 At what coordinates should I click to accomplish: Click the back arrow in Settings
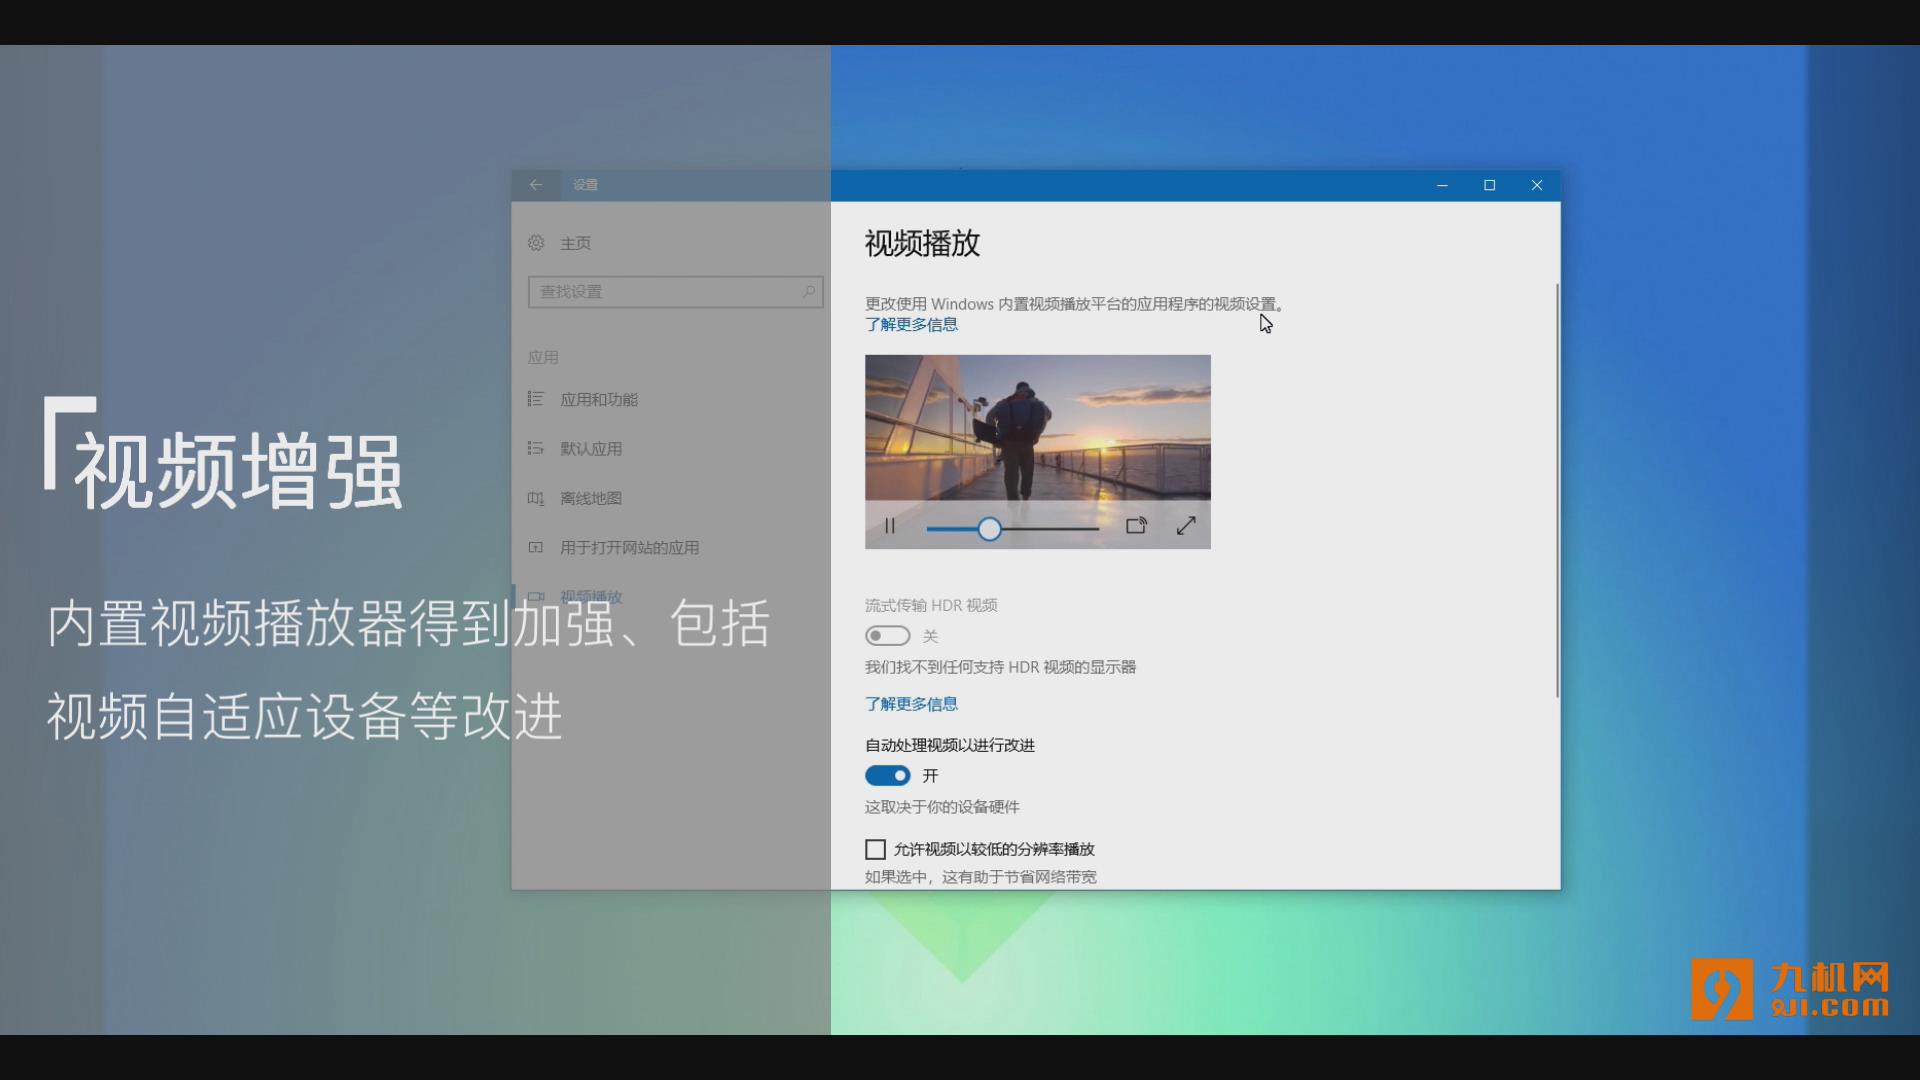536,185
